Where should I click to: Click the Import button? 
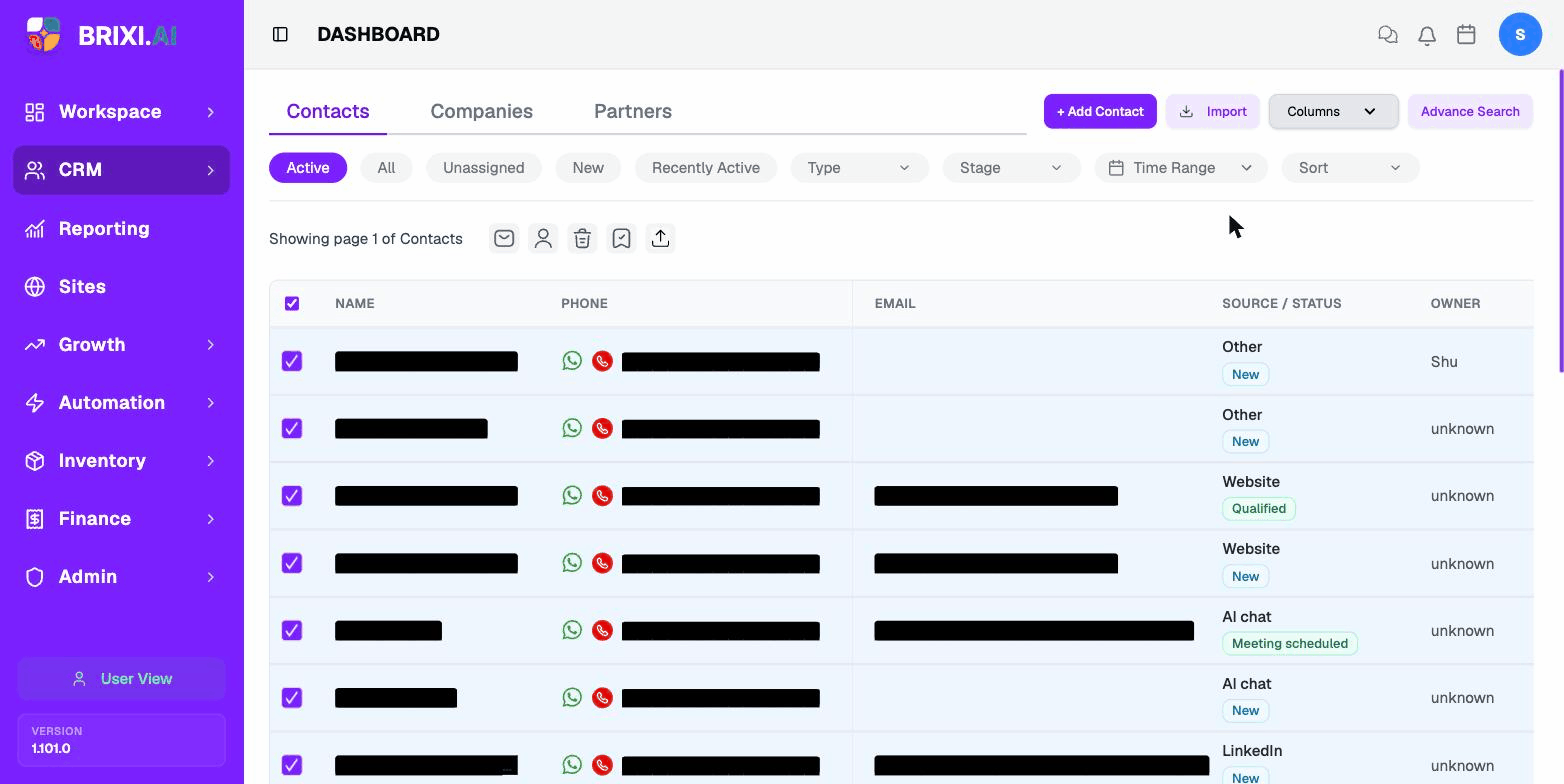click(1212, 111)
